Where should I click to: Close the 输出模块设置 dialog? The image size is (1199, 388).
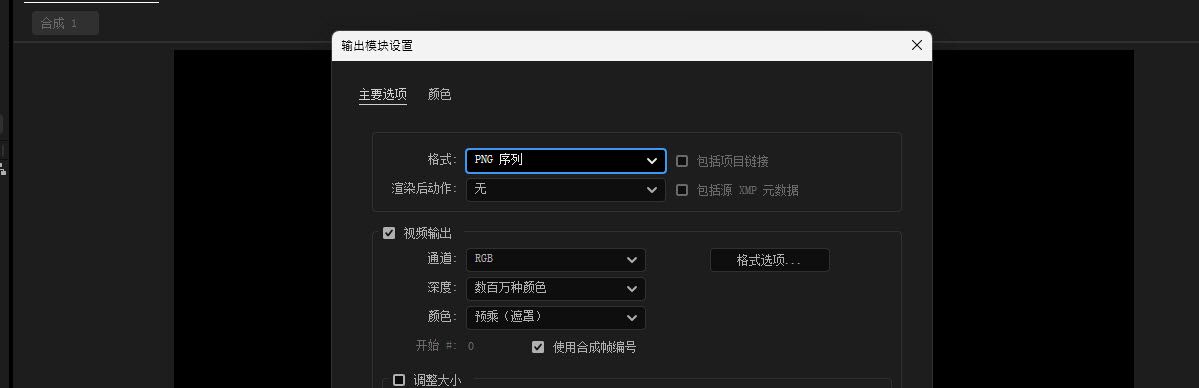coord(917,45)
